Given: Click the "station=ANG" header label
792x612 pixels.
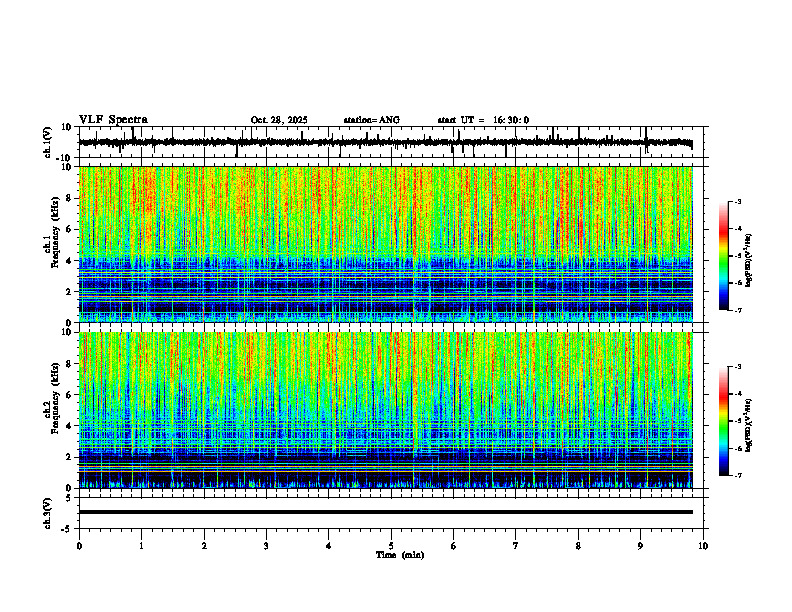Looking at the screenshot, I should click(372, 120).
